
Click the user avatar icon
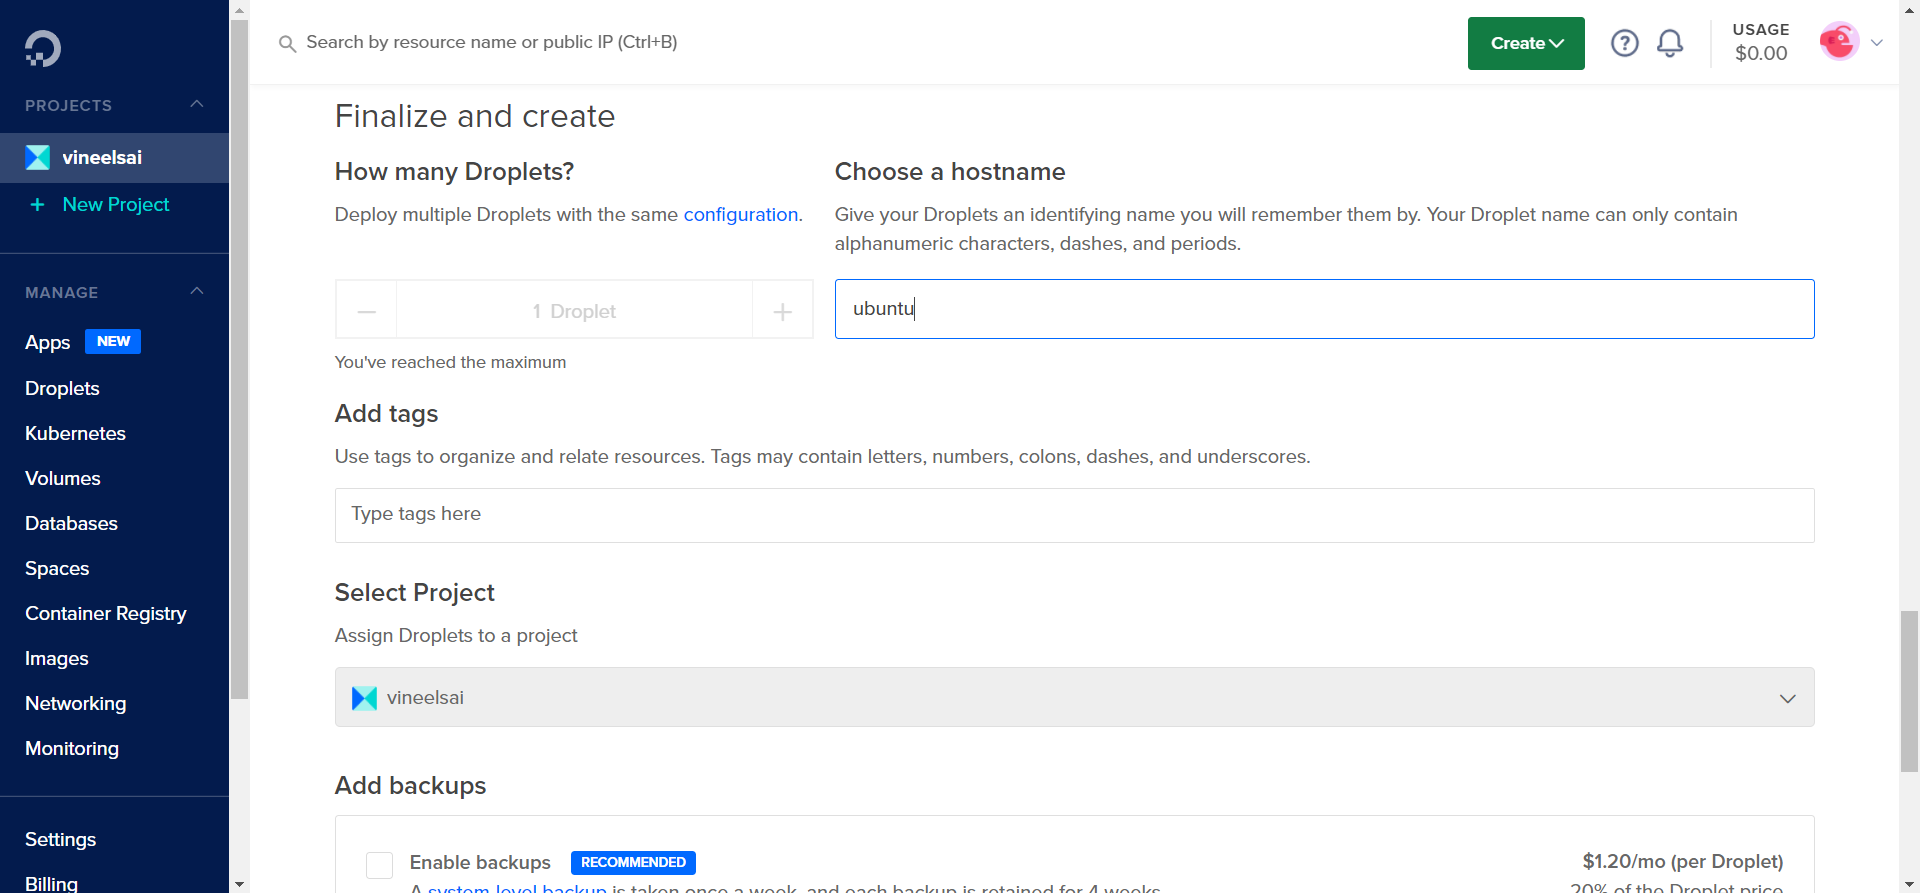[x=1839, y=42]
